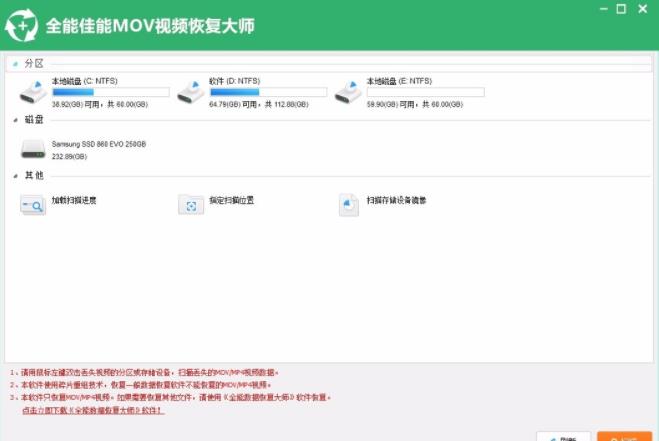Click the D: drive usage bar

coord(268,92)
